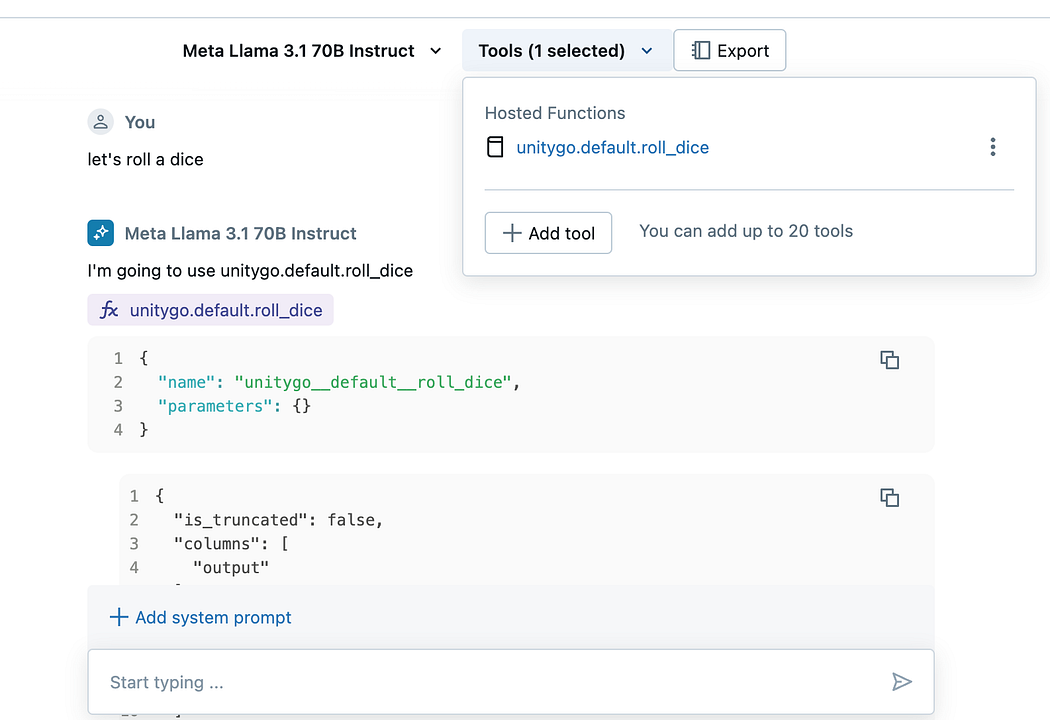The height and width of the screenshot is (720, 1050).
Task: Focus the Start typing message field
Action: point(490,682)
